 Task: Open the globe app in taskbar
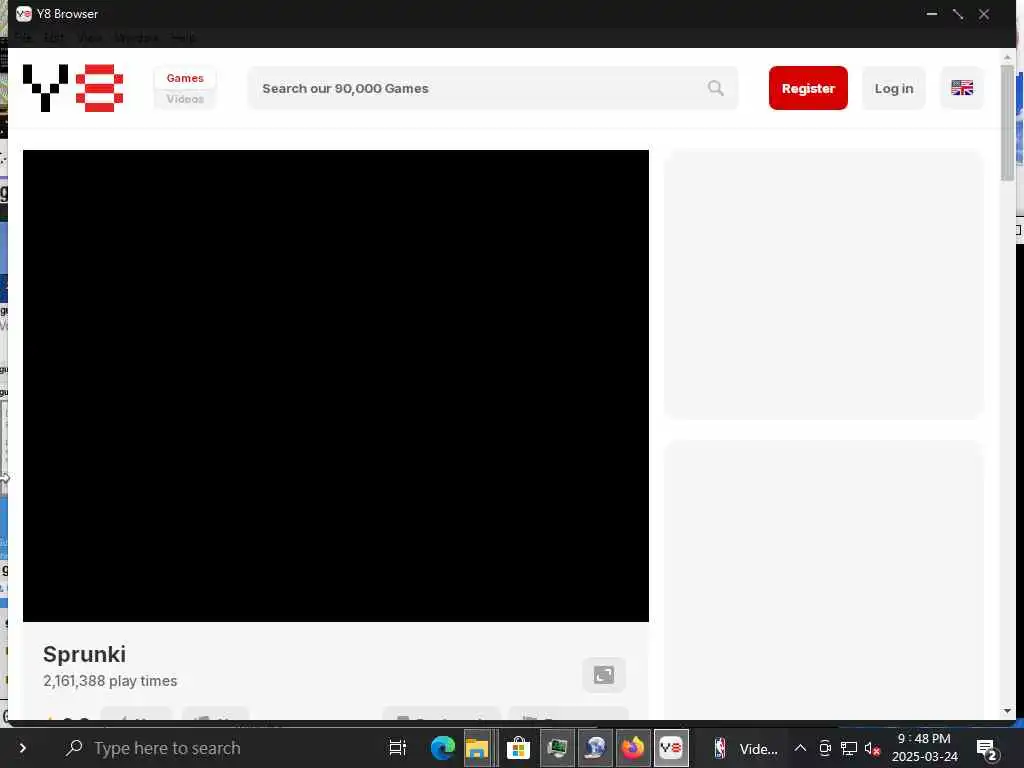595,748
